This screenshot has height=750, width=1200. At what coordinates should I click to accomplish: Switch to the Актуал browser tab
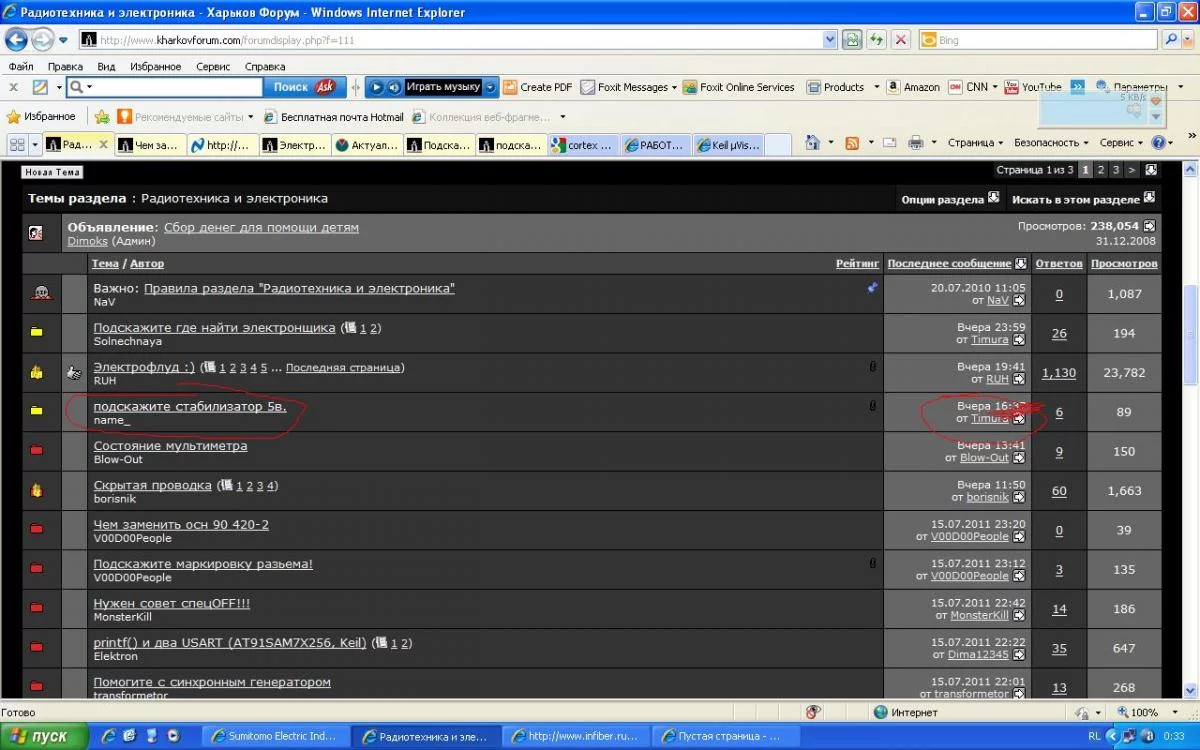pos(367,145)
